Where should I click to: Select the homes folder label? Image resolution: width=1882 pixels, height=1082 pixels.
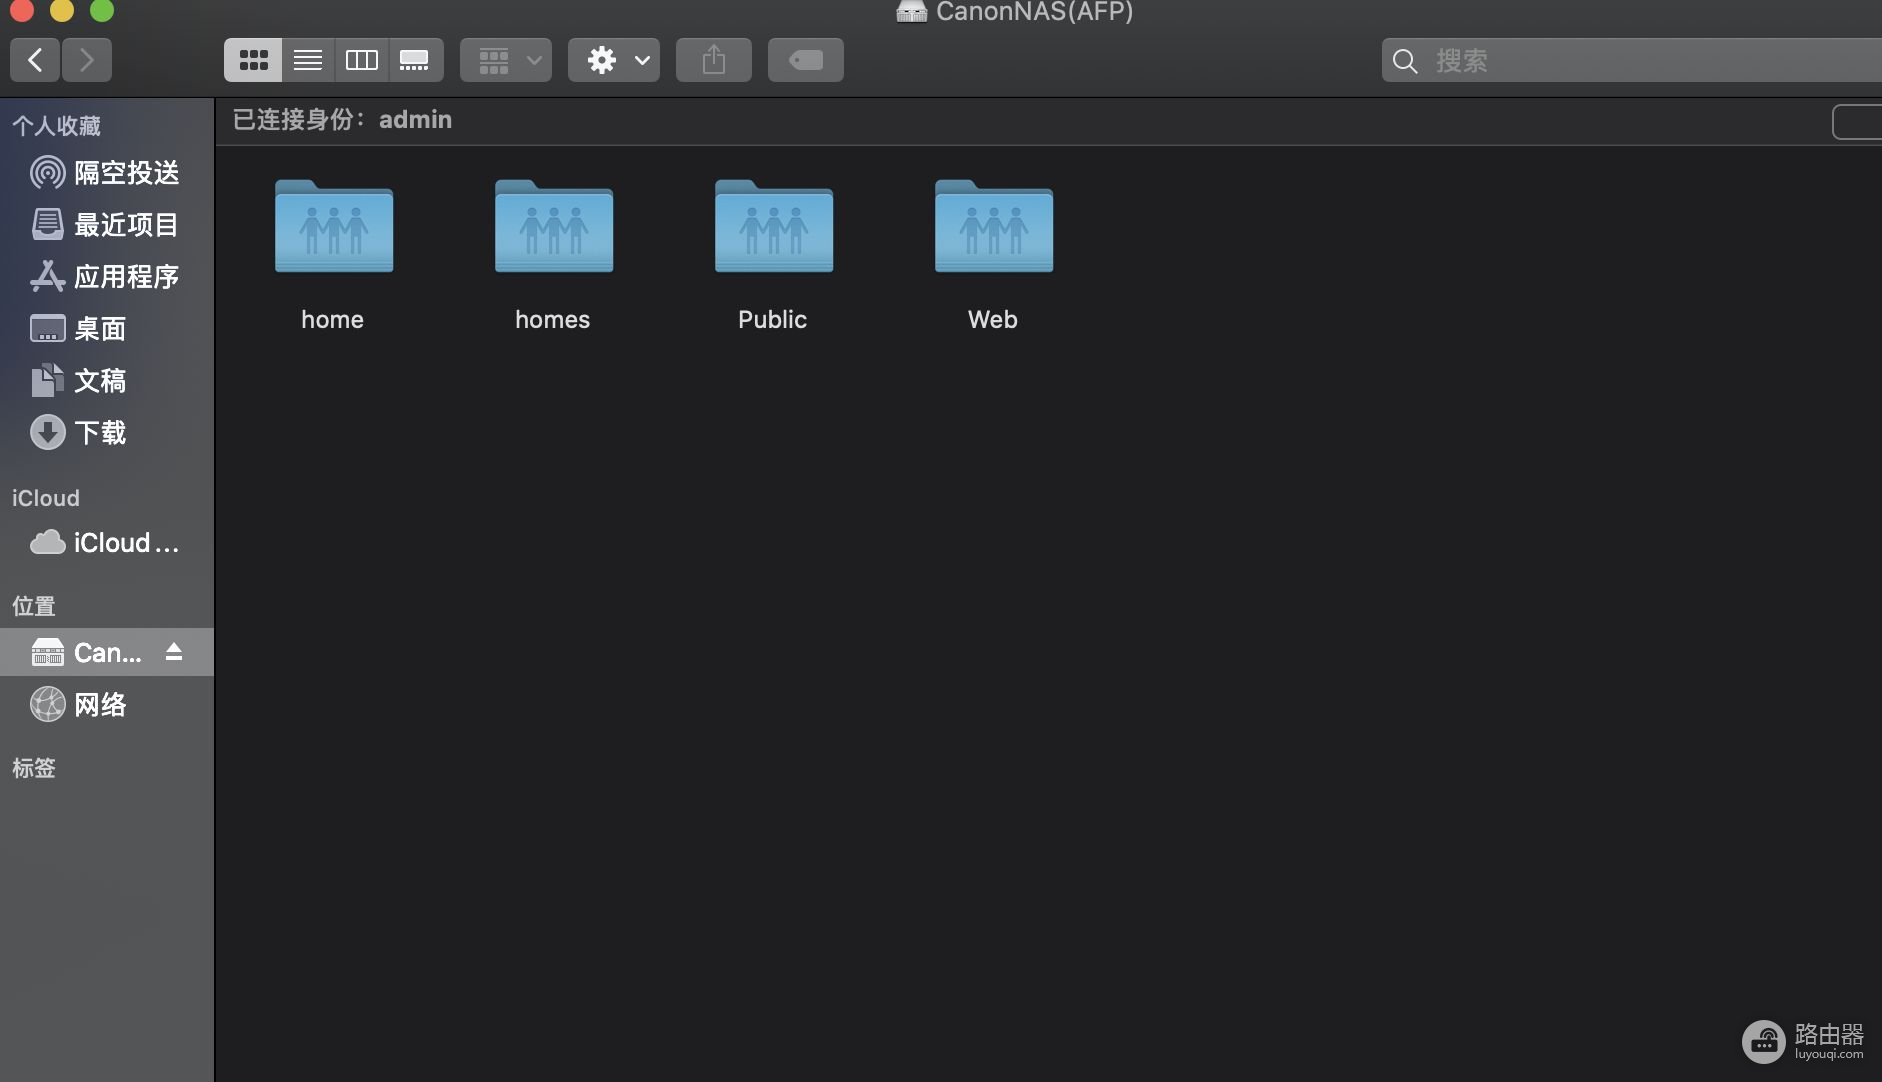pyautogui.click(x=553, y=320)
